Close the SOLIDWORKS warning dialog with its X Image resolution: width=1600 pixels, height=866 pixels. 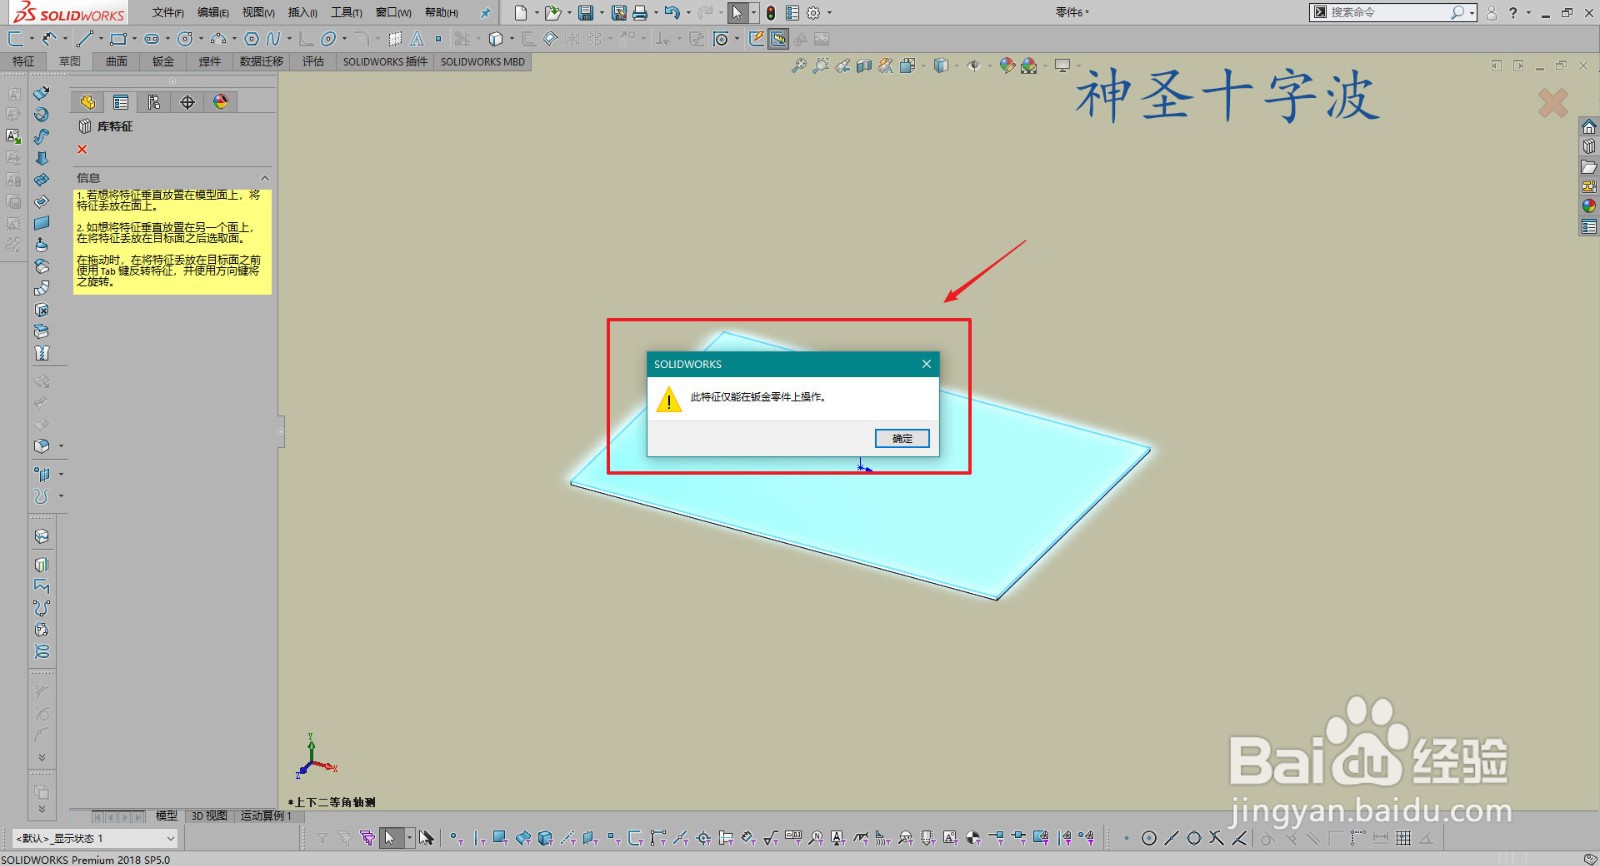click(926, 364)
